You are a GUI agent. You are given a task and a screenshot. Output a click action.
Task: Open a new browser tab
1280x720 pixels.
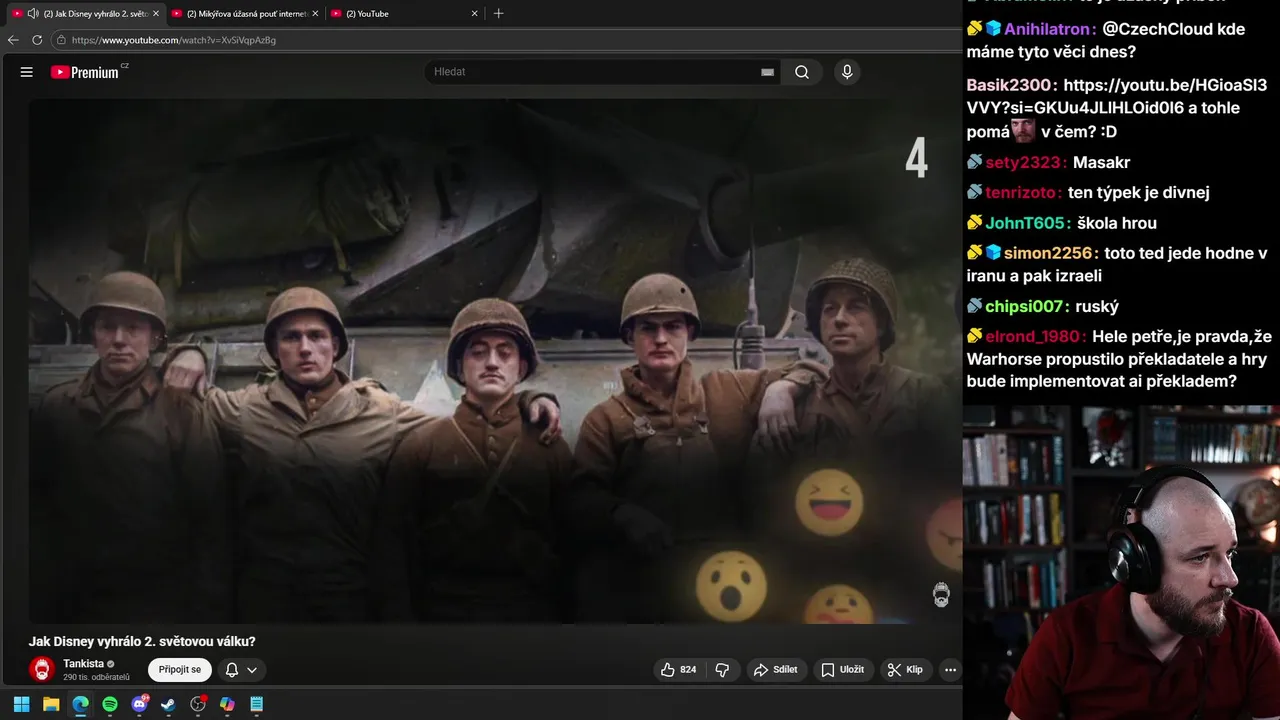click(x=499, y=14)
